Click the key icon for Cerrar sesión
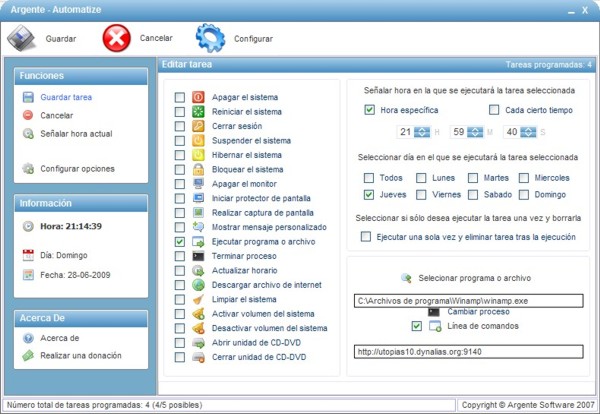This screenshot has height=414, width=600. tap(198, 126)
